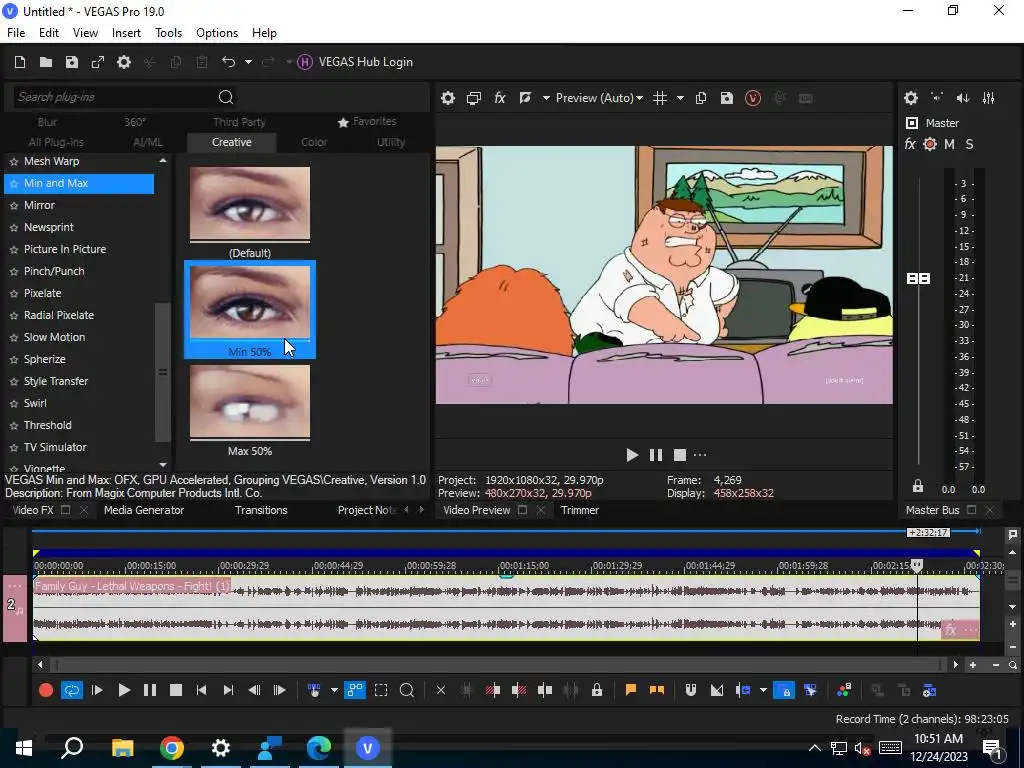1024x768 pixels.
Task: Open the Tools menu
Action: [168, 33]
